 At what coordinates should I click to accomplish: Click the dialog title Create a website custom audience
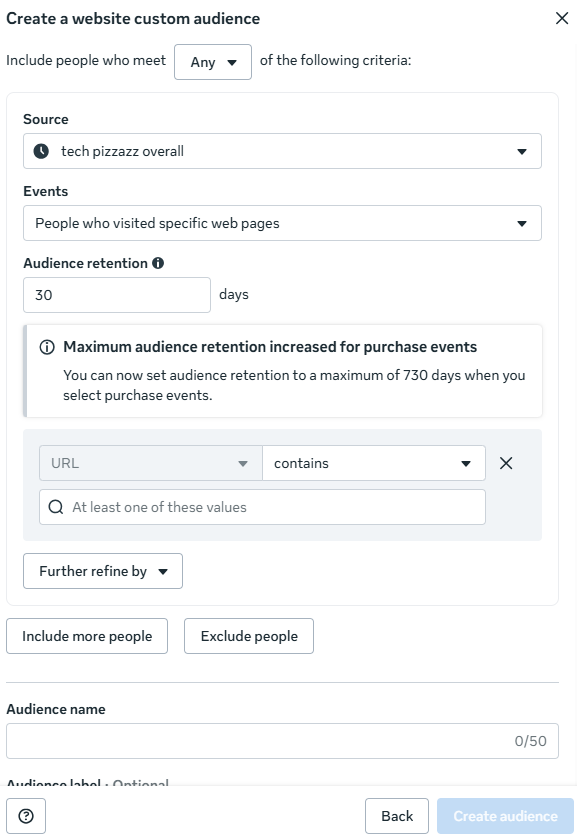pyautogui.click(x=133, y=19)
